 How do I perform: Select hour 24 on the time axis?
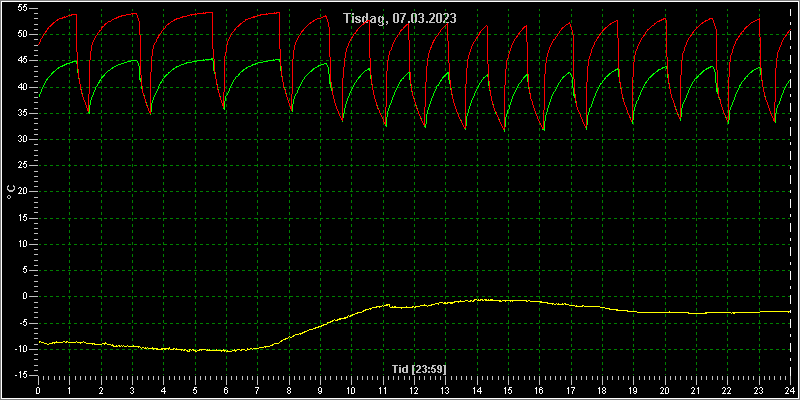(x=790, y=391)
